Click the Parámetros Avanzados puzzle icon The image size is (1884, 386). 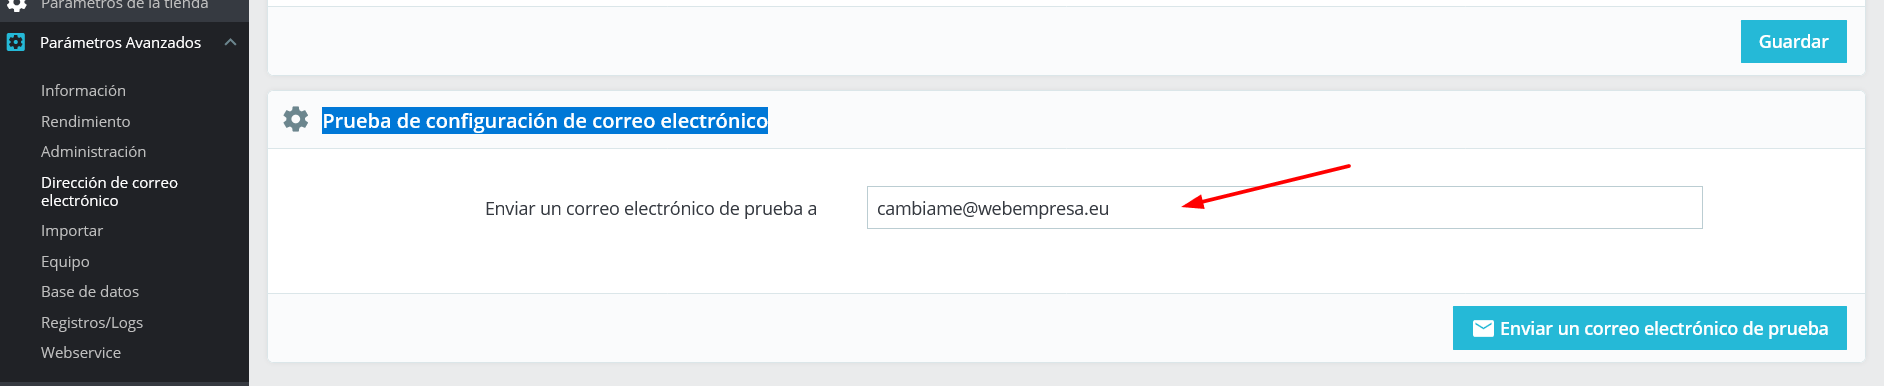coord(16,42)
